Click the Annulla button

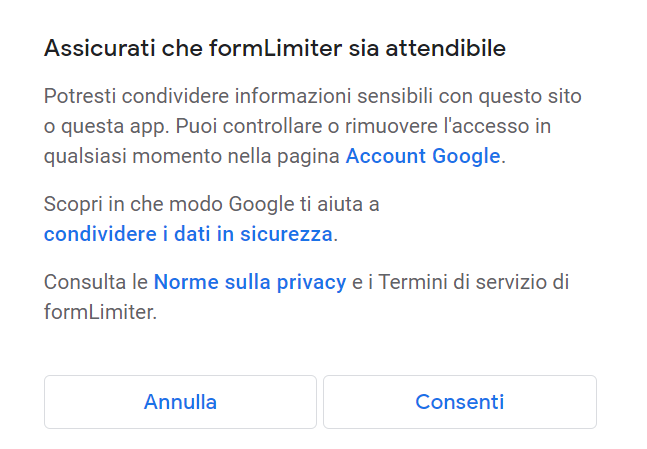click(x=180, y=402)
